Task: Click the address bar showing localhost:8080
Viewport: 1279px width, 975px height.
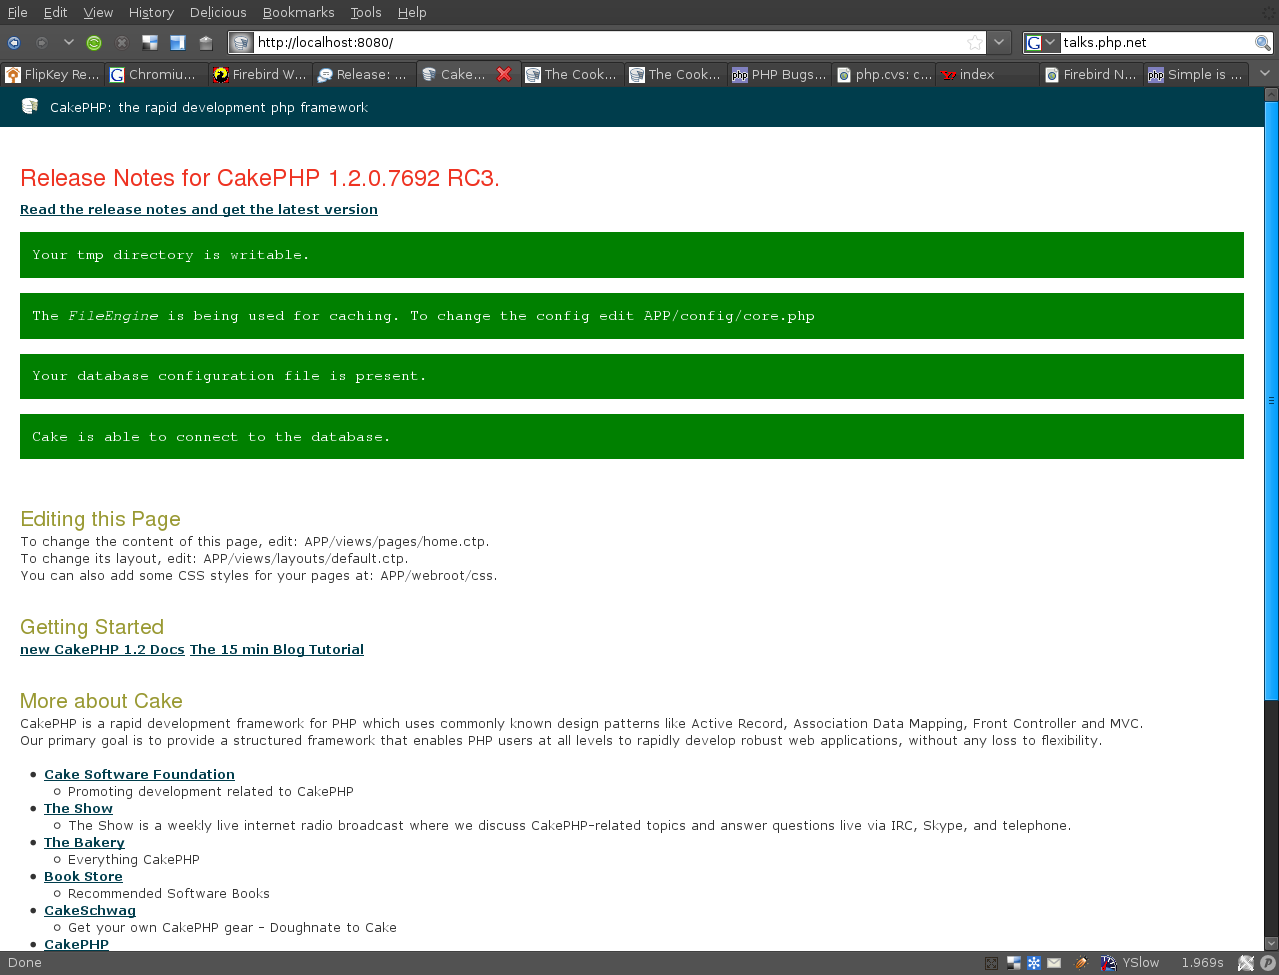Action: click(600, 43)
